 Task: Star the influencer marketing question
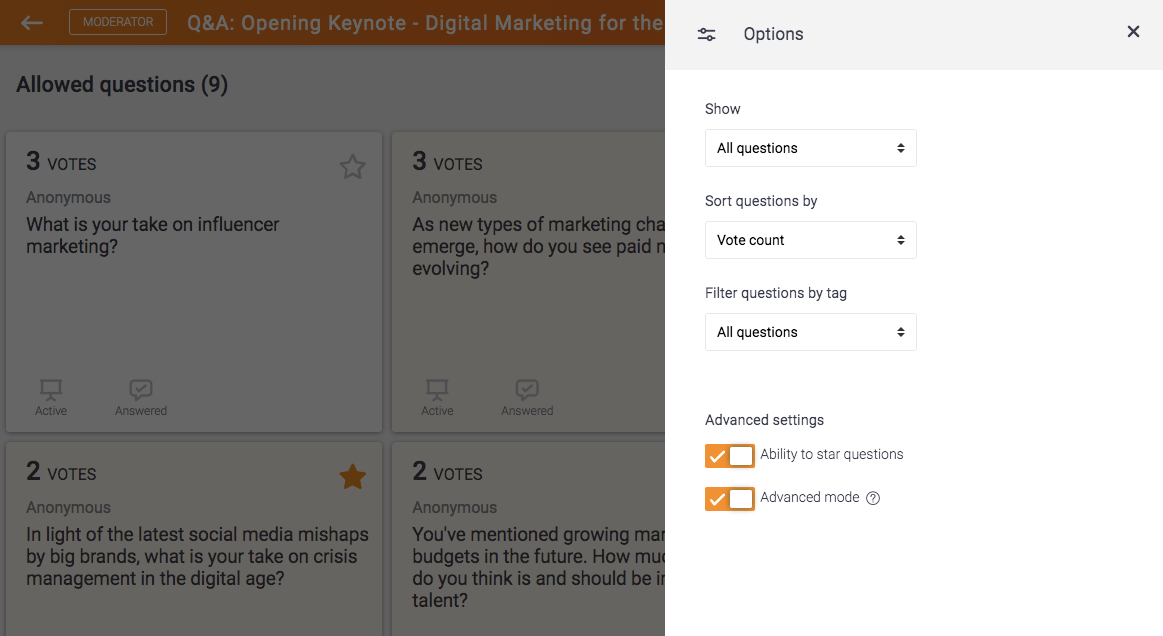352,167
